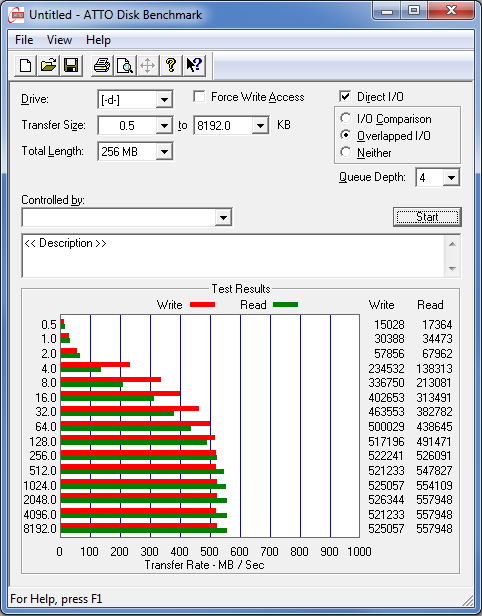The image size is (482, 616).
Task: Open the Drive dropdown showing [-d-]
Action: [135, 100]
